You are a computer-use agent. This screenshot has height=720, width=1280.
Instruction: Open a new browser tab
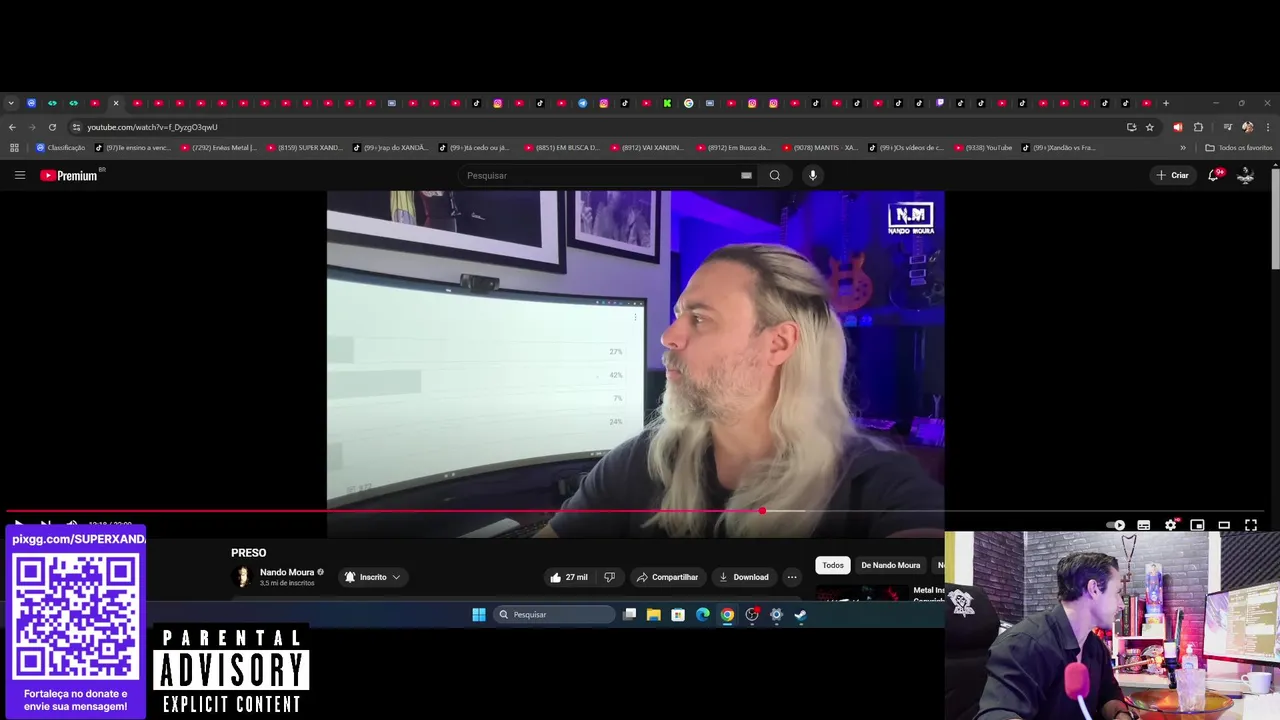1165,103
